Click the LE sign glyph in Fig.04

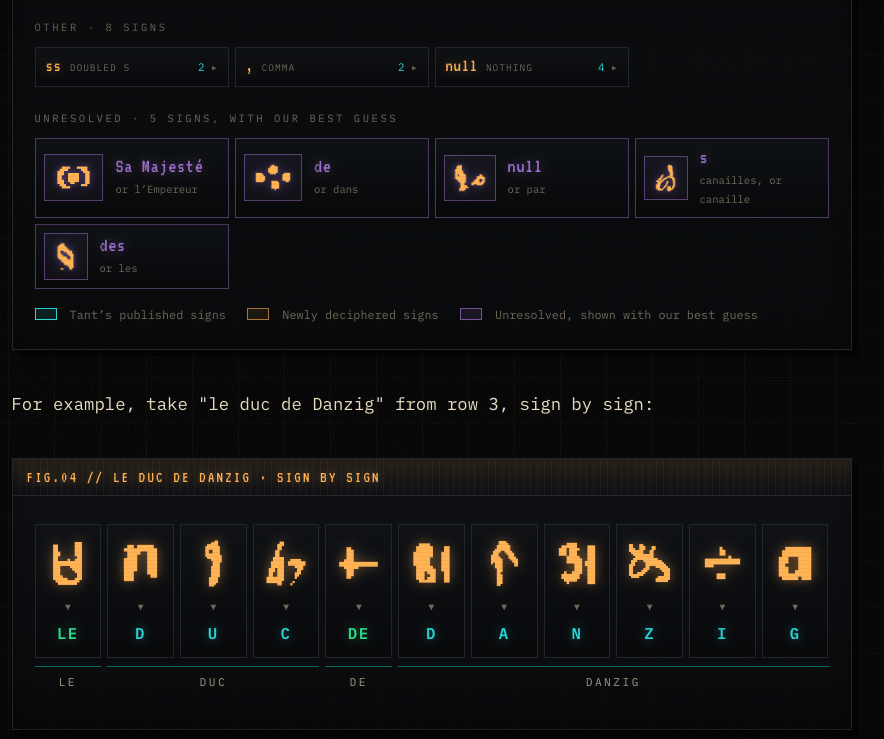pos(68,563)
